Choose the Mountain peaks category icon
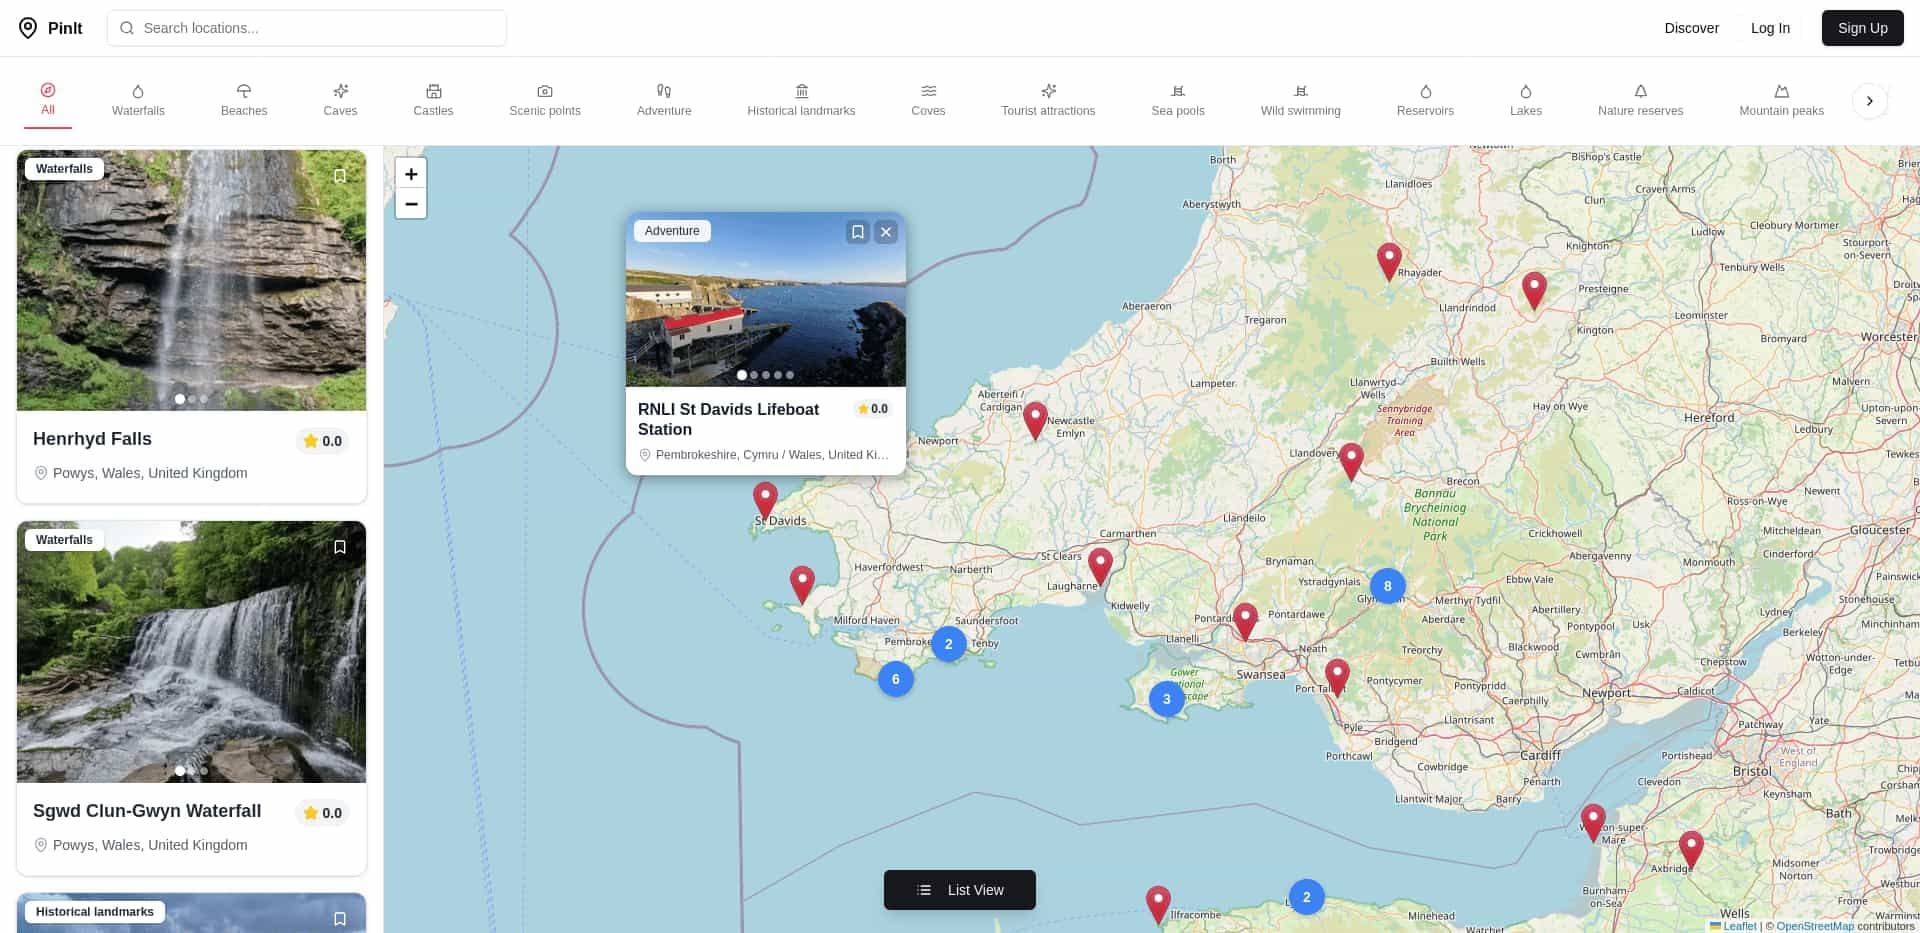Viewport: 1920px width, 933px height. [x=1780, y=91]
